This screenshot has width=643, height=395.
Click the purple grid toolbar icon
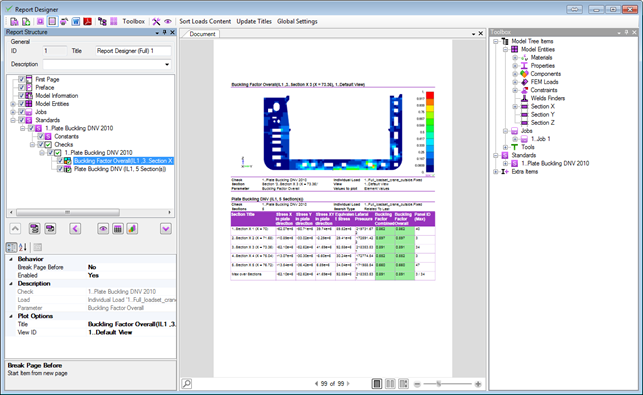pos(114,21)
